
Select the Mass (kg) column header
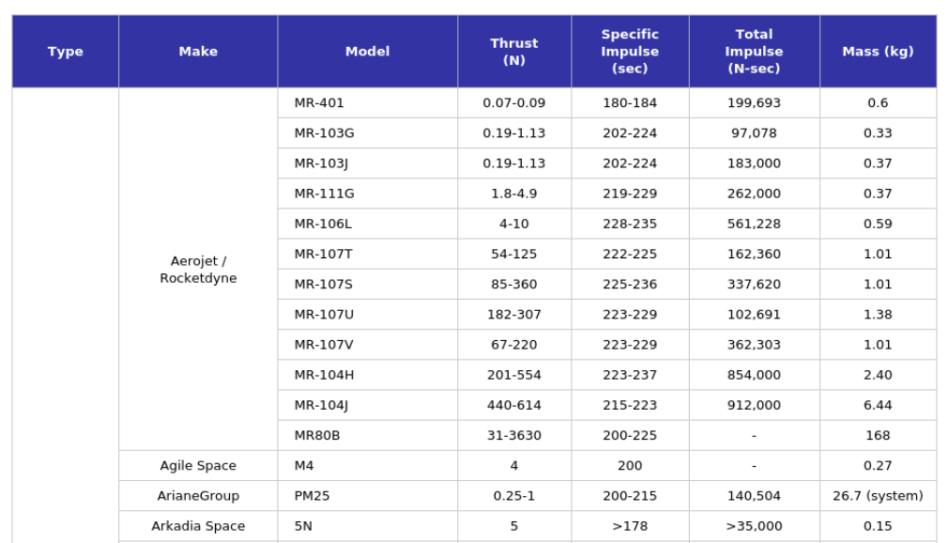(x=877, y=52)
